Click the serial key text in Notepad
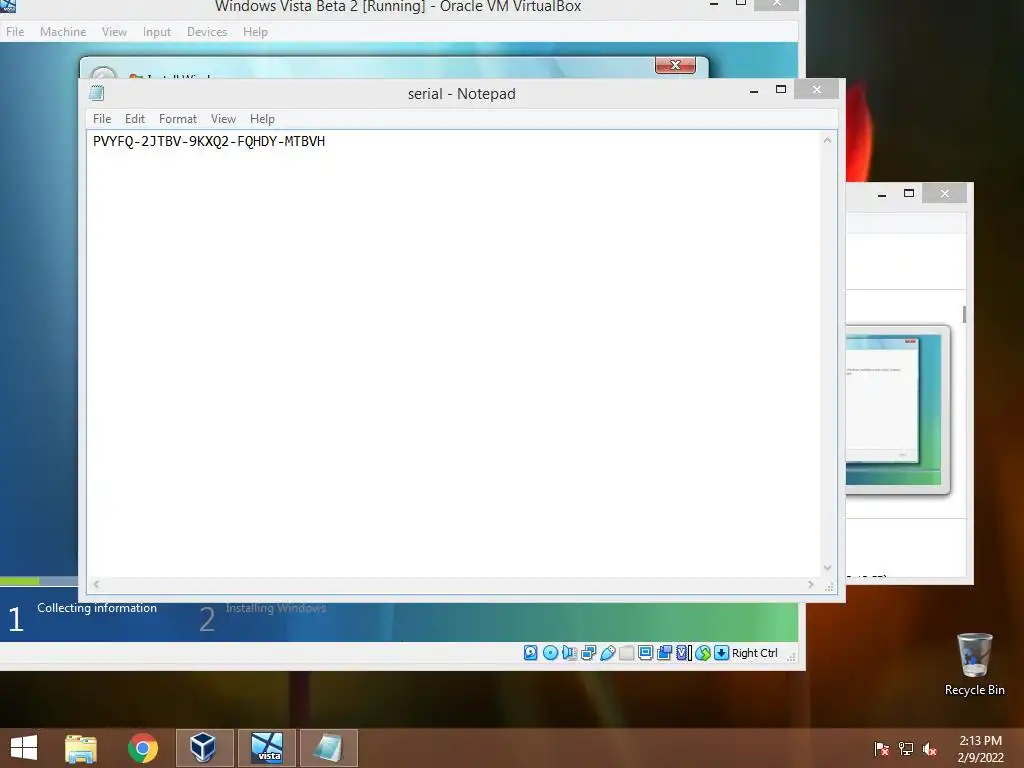This screenshot has width=1024, height=768. click(209, 141)
